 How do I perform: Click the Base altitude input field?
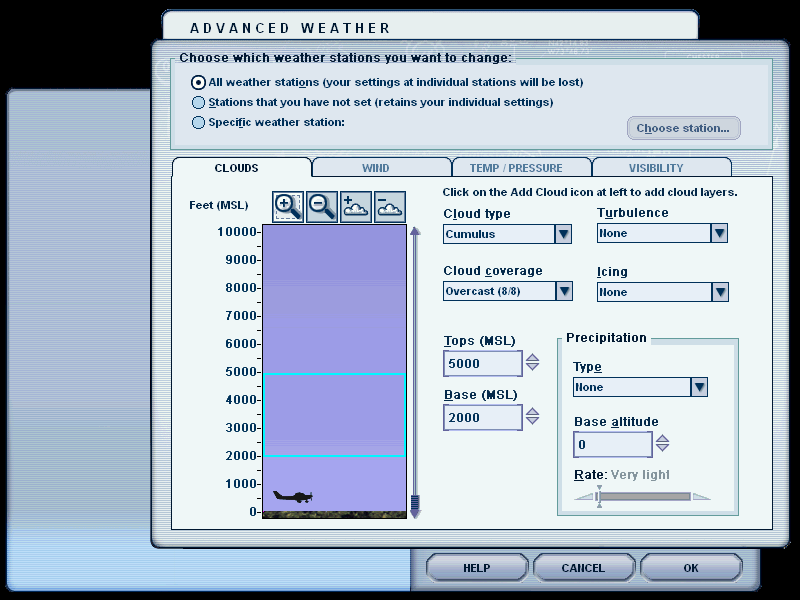pos(613,444)
